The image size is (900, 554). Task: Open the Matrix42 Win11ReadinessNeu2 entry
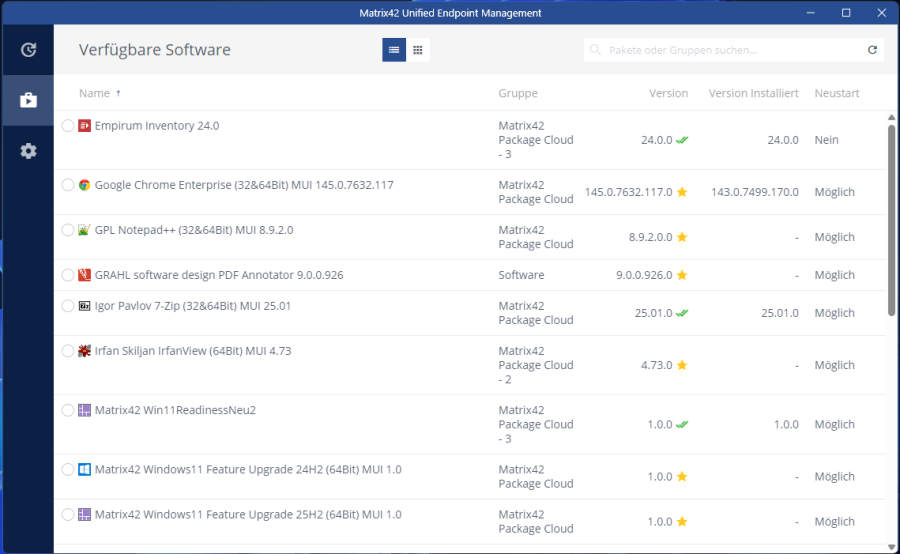point(175,410)
